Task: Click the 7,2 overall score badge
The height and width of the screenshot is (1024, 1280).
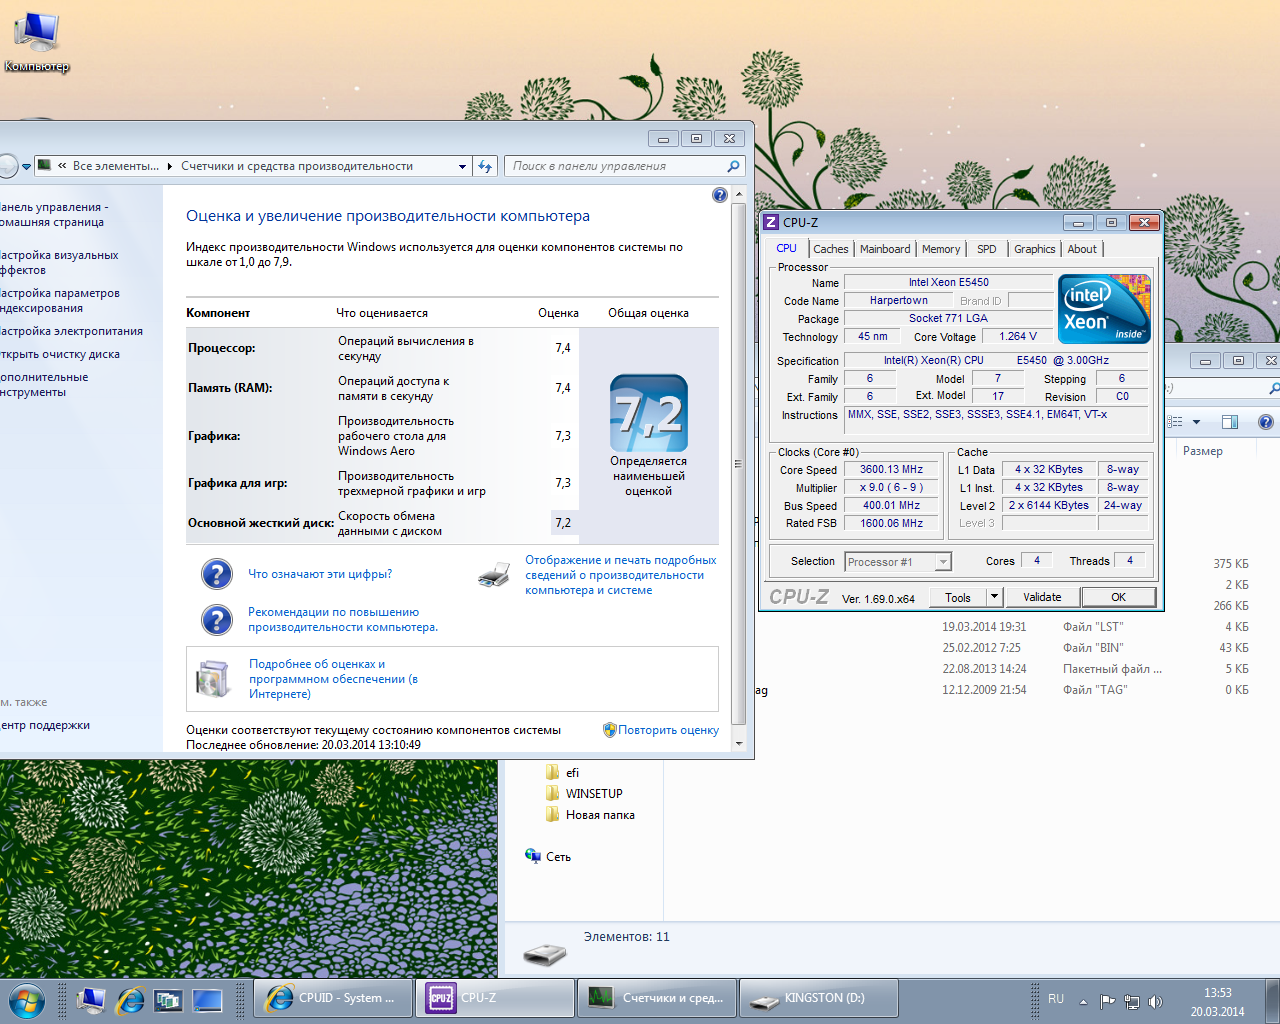Action: pos(649,413)
